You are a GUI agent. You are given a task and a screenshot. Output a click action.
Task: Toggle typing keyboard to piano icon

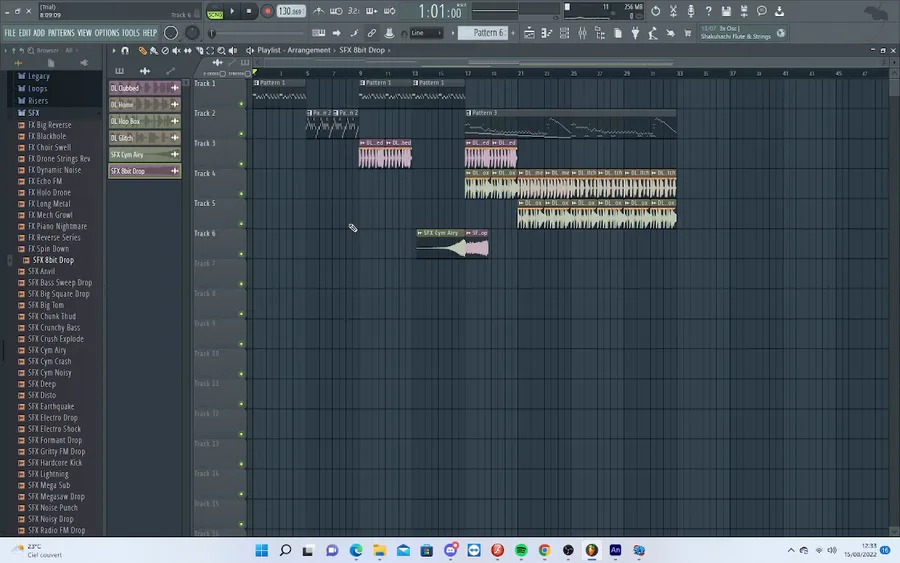coord(319,33)
